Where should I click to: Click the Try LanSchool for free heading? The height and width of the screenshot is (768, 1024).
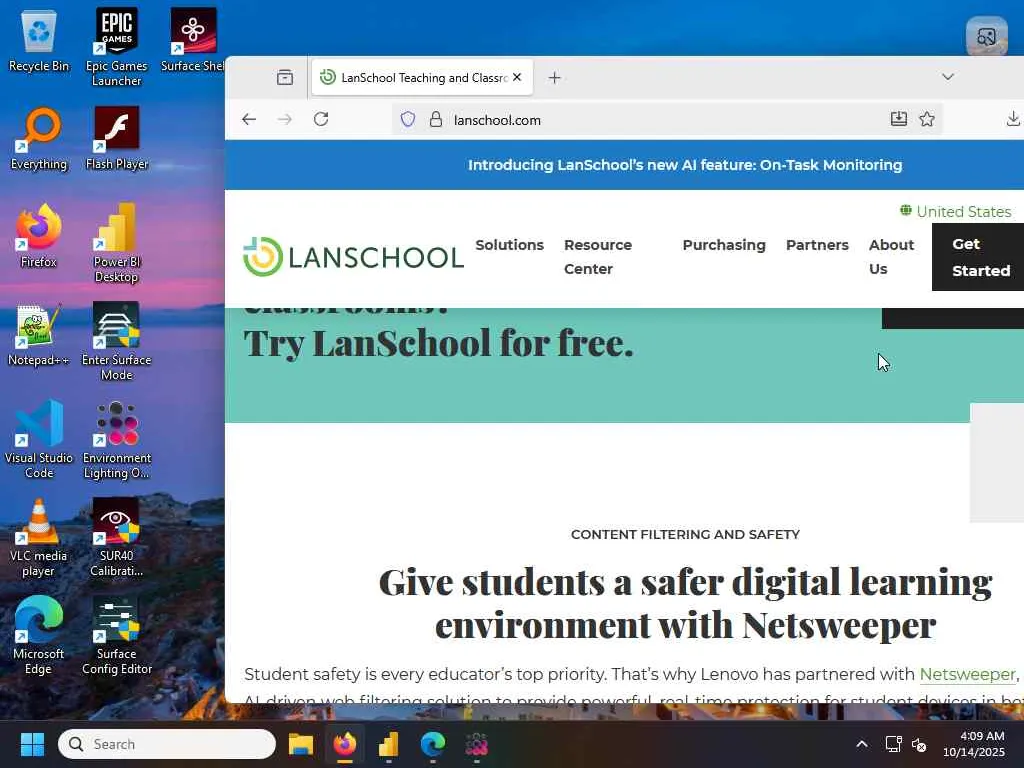[x=438, y=343]
